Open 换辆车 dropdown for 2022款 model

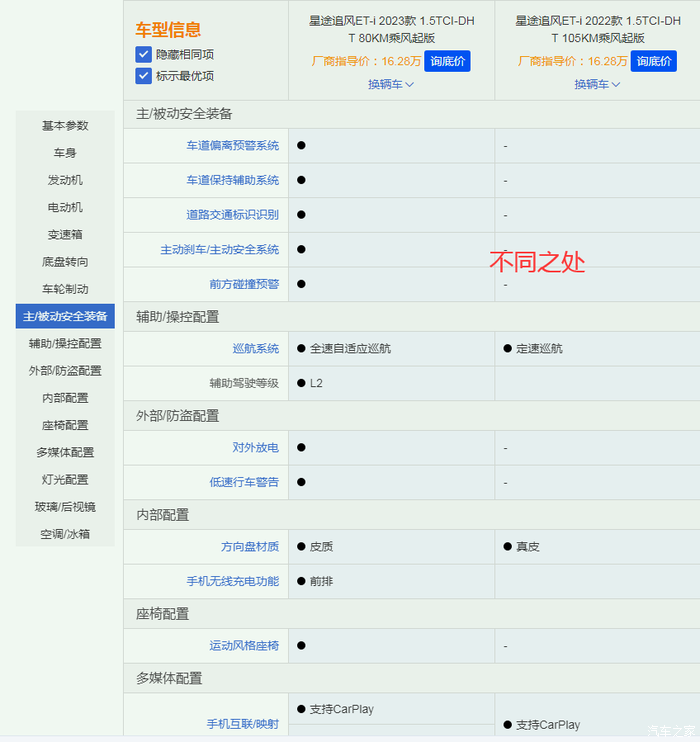point(597,85)
